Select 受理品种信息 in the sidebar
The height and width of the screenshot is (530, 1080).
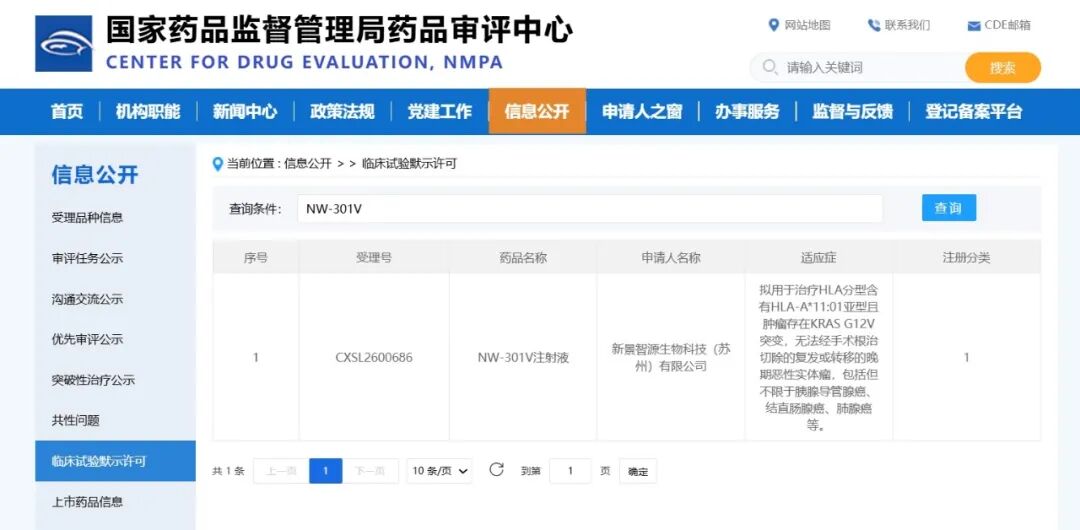click(87, 218)
